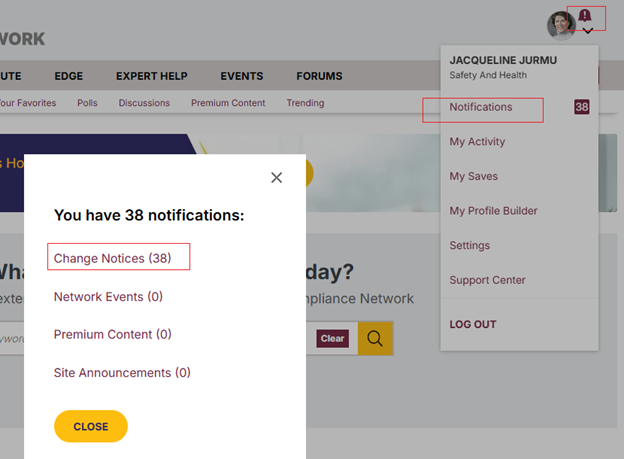Open Network Events (0) link
The height and width of the screenshot is (459, 624).
[108, 296]
